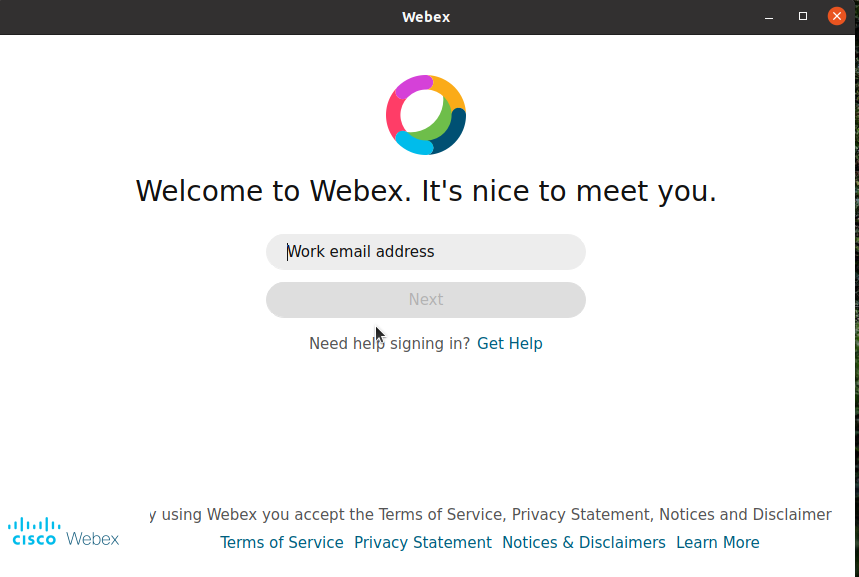Click the colorful Webex logo
This screenshot has width=859, height=577.
pos(426,115)
